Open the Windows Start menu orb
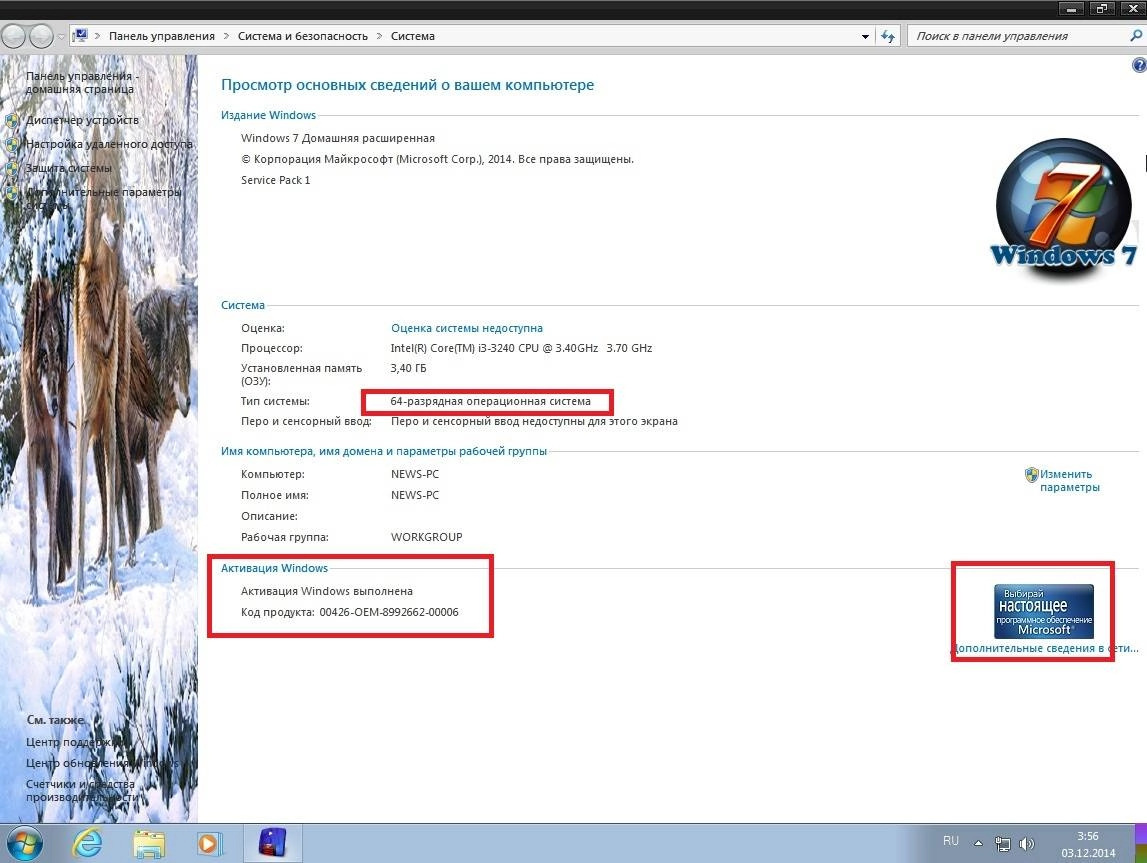The height and width of the screenshot is (863, 1147). coord(24,844)
